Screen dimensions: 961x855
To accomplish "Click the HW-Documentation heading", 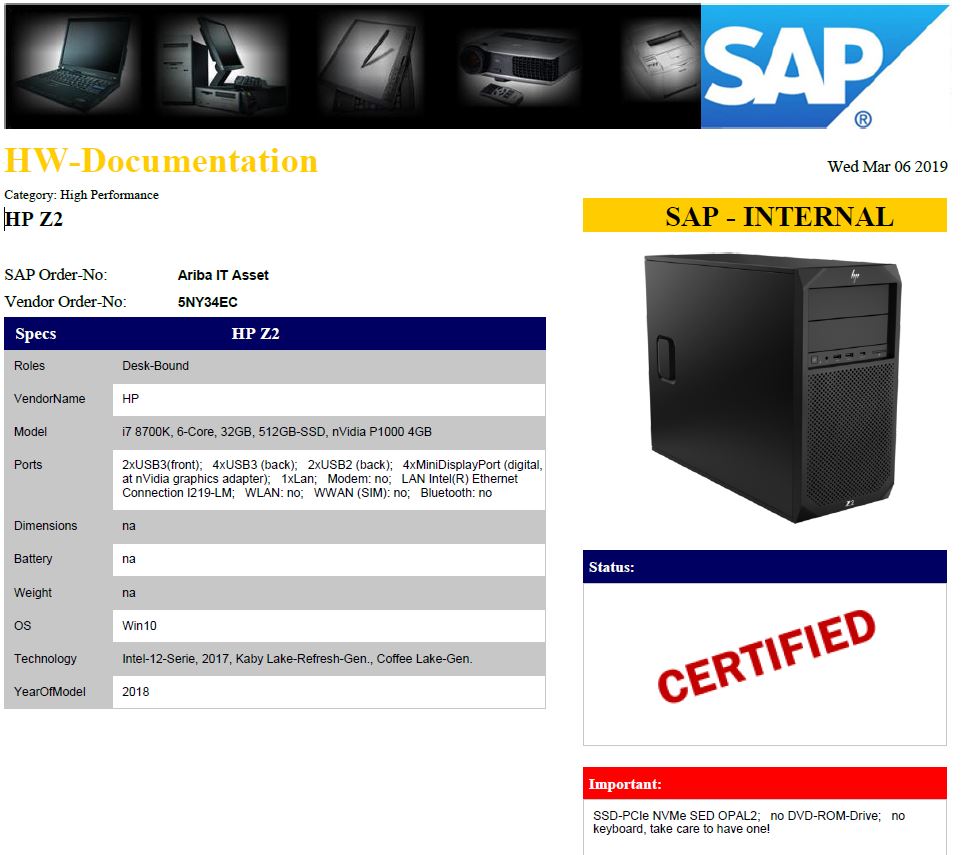I will point(161,161).
